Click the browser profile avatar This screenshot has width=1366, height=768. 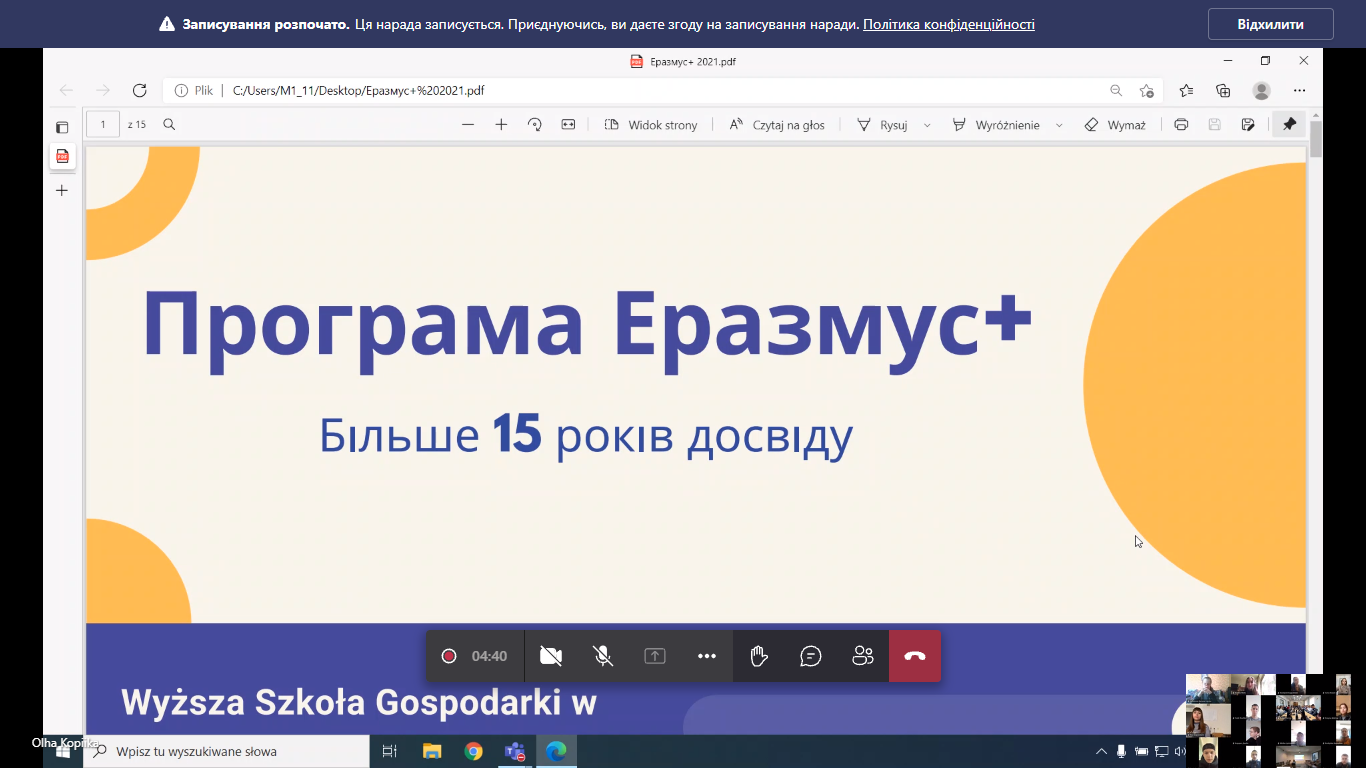[1262, 90]
